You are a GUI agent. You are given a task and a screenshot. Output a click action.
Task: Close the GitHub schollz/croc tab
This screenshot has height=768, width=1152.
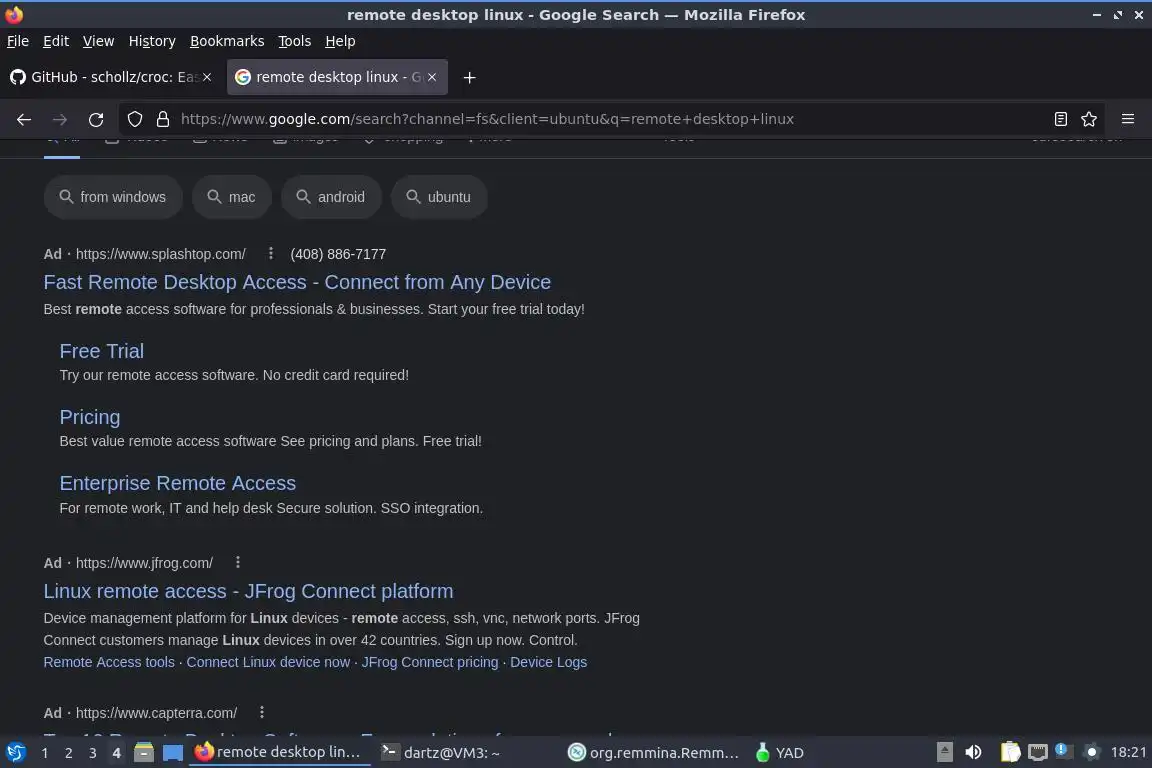tap(207, 77)
